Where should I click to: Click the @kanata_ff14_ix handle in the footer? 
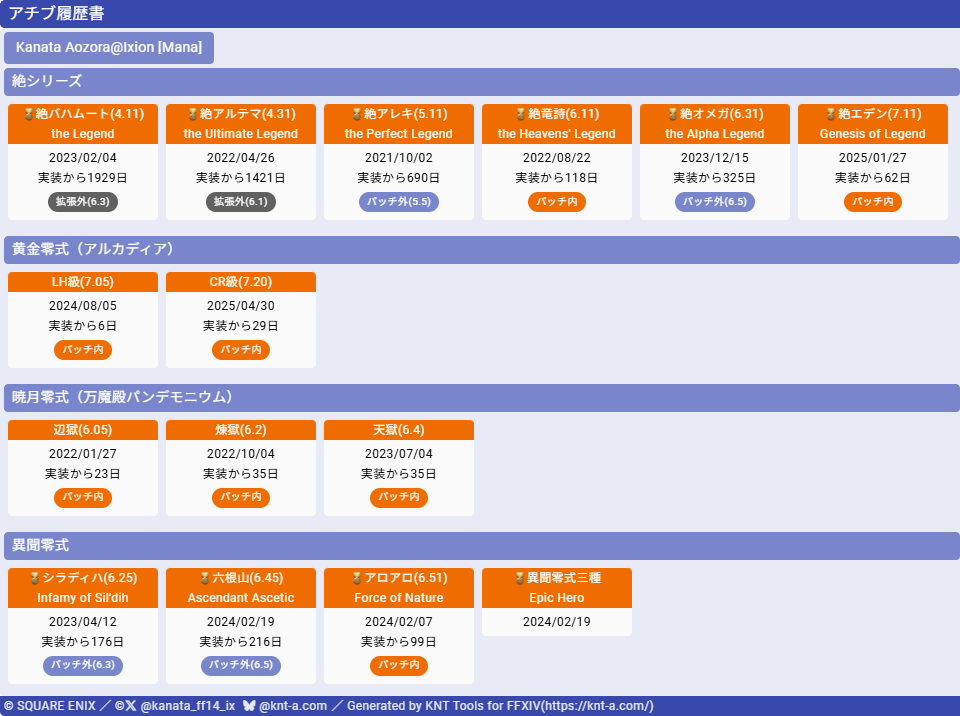(188, 706)
